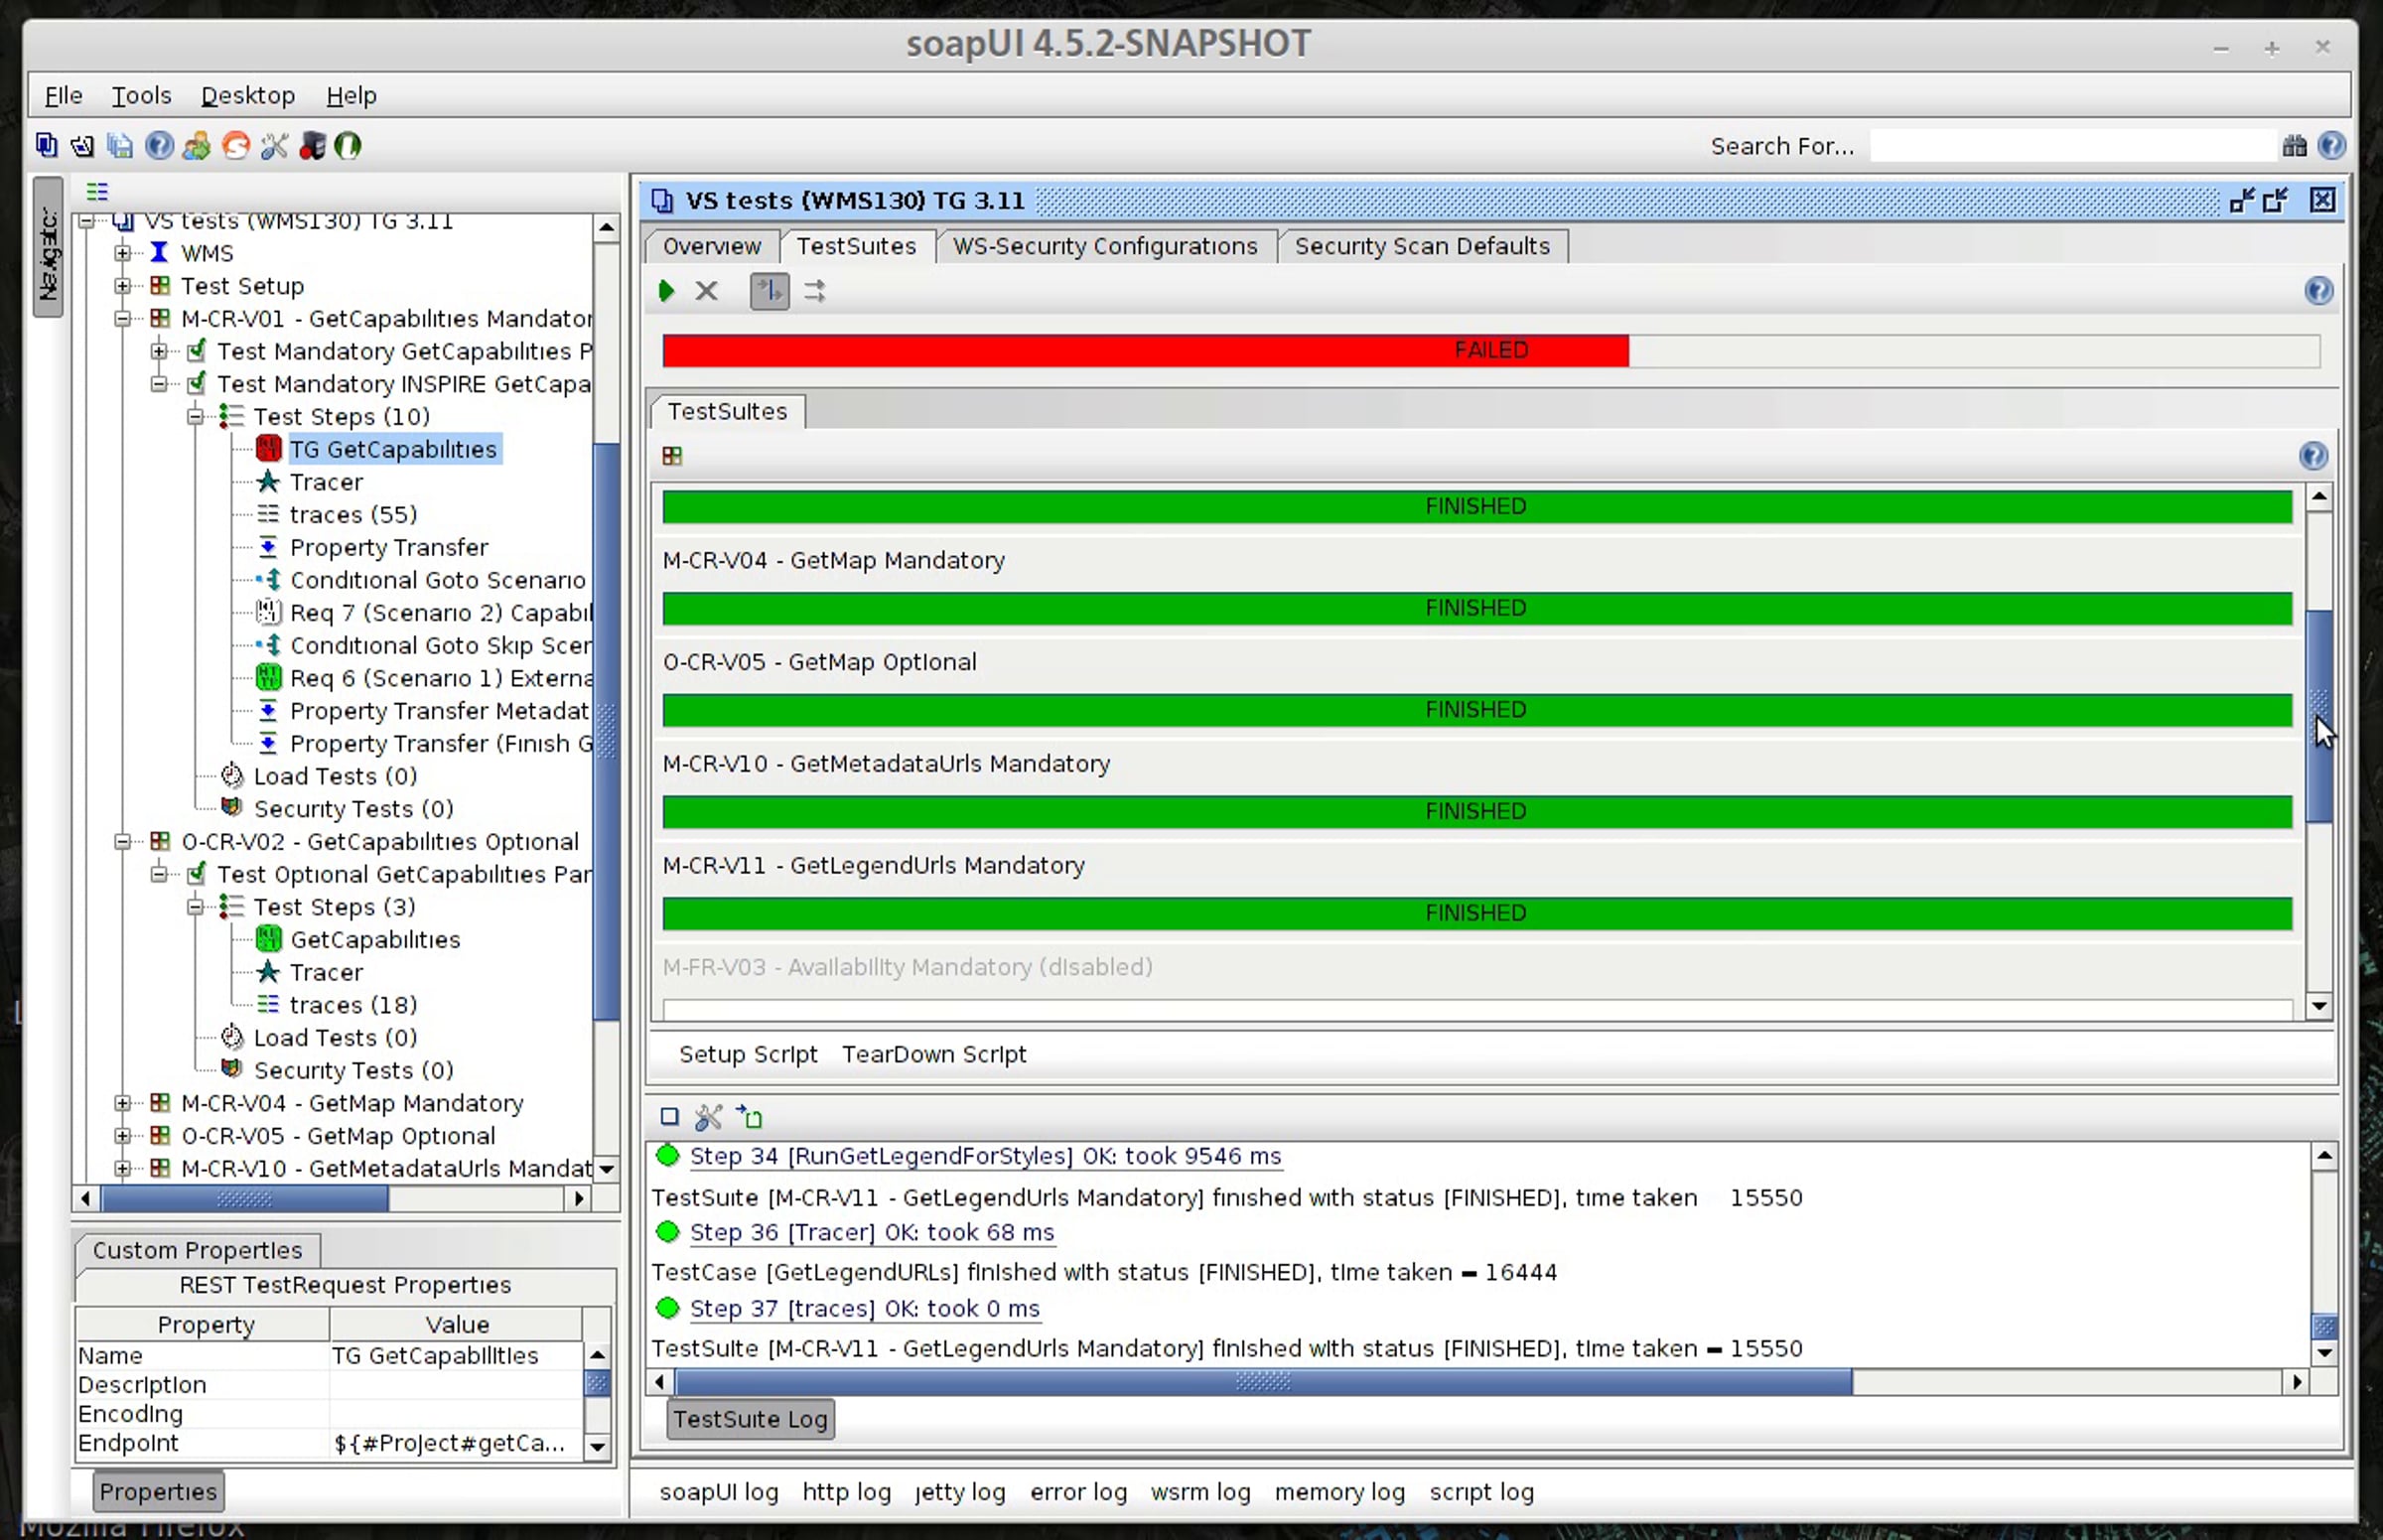This screenshot has height=1540, width=2383.
Task: Open Step 36 Tracer log link
Action: tap(871, 1232)
